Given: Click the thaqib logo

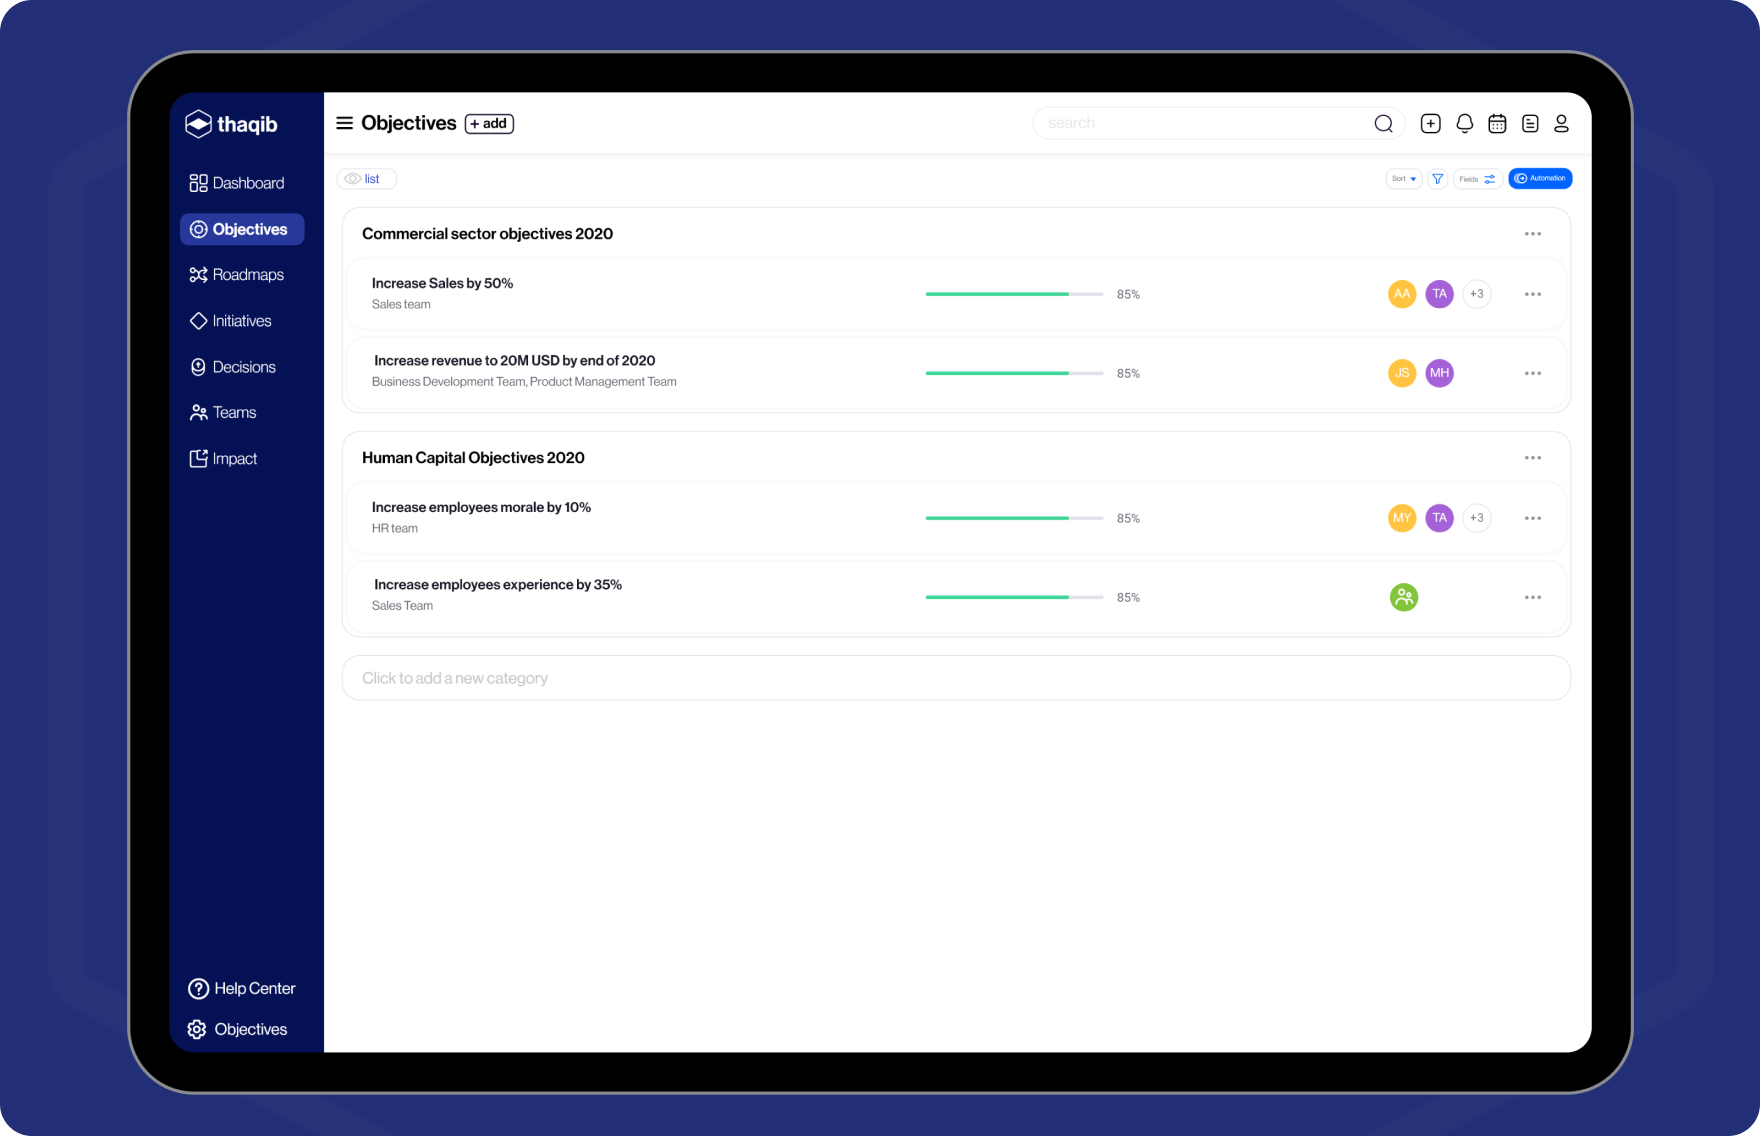Looking at the screenshot, I should click(x=231, y=124).
